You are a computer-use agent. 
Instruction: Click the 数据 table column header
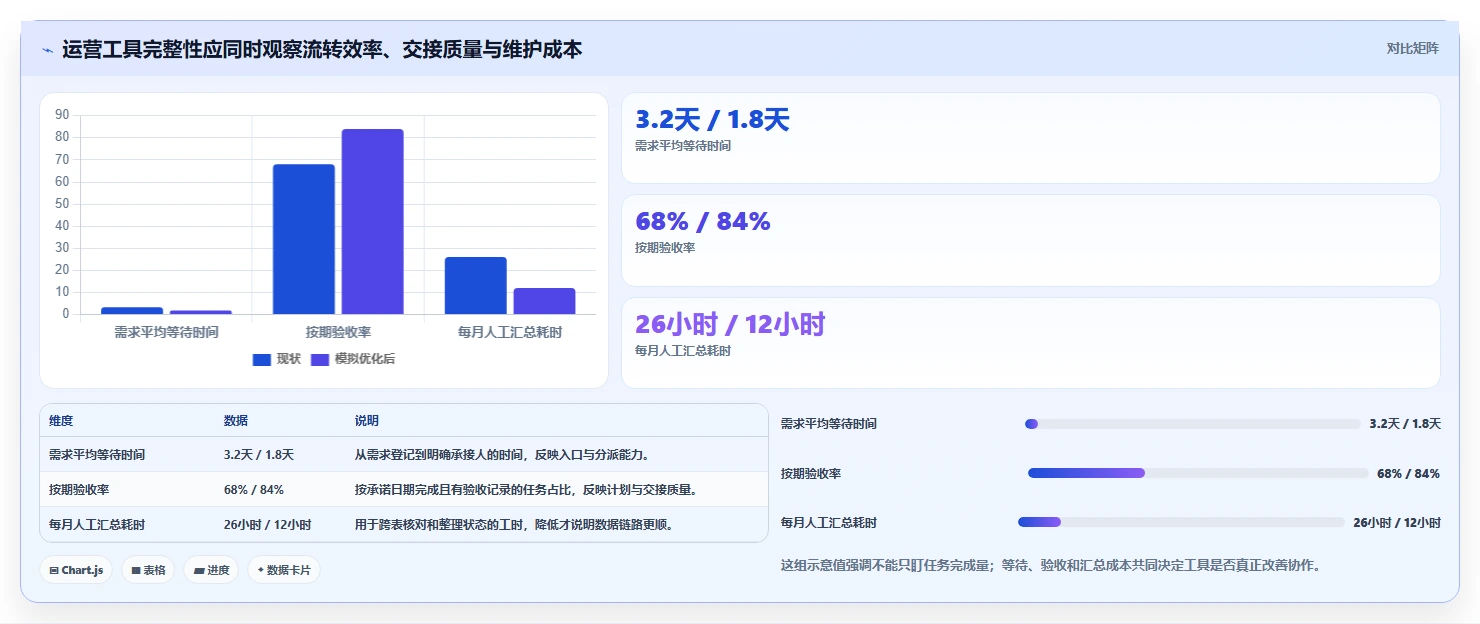236,421
